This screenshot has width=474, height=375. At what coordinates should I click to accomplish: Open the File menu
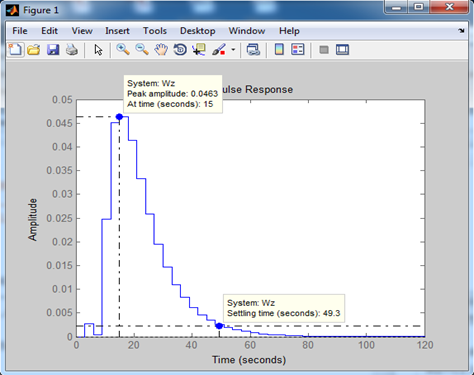[20, 31]
